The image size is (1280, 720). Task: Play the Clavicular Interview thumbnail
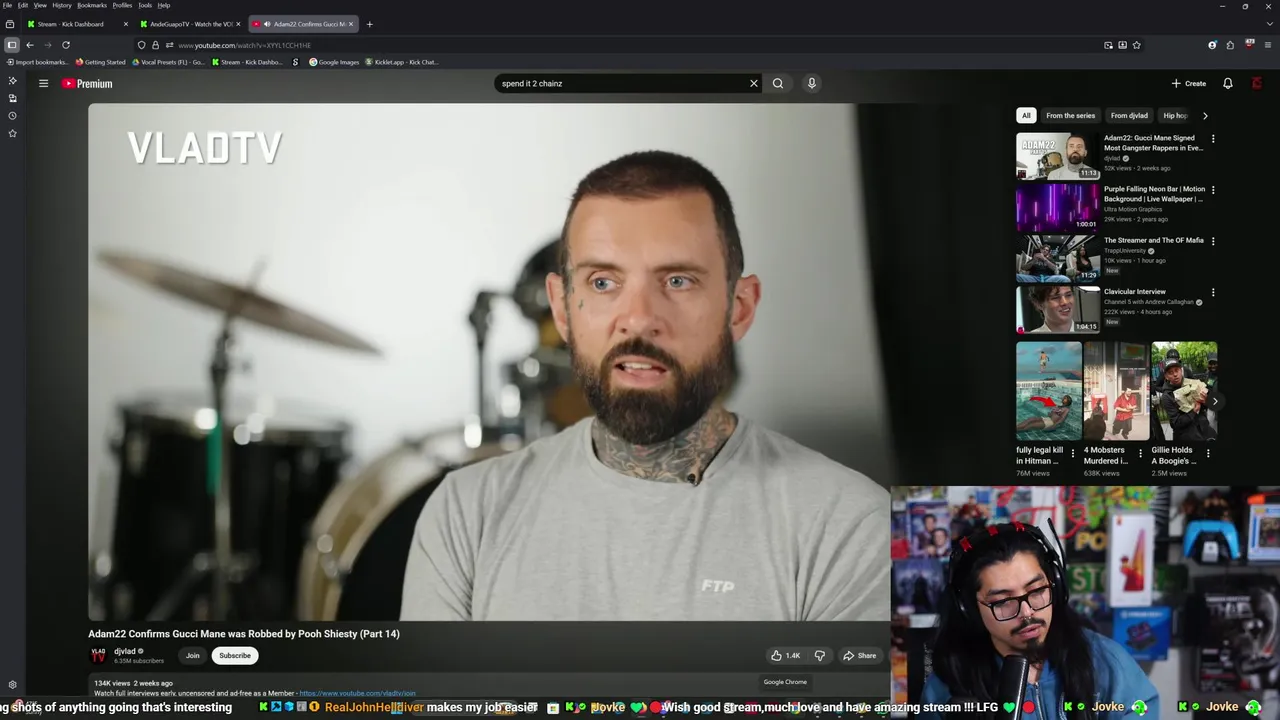[x=1057, y=309]
